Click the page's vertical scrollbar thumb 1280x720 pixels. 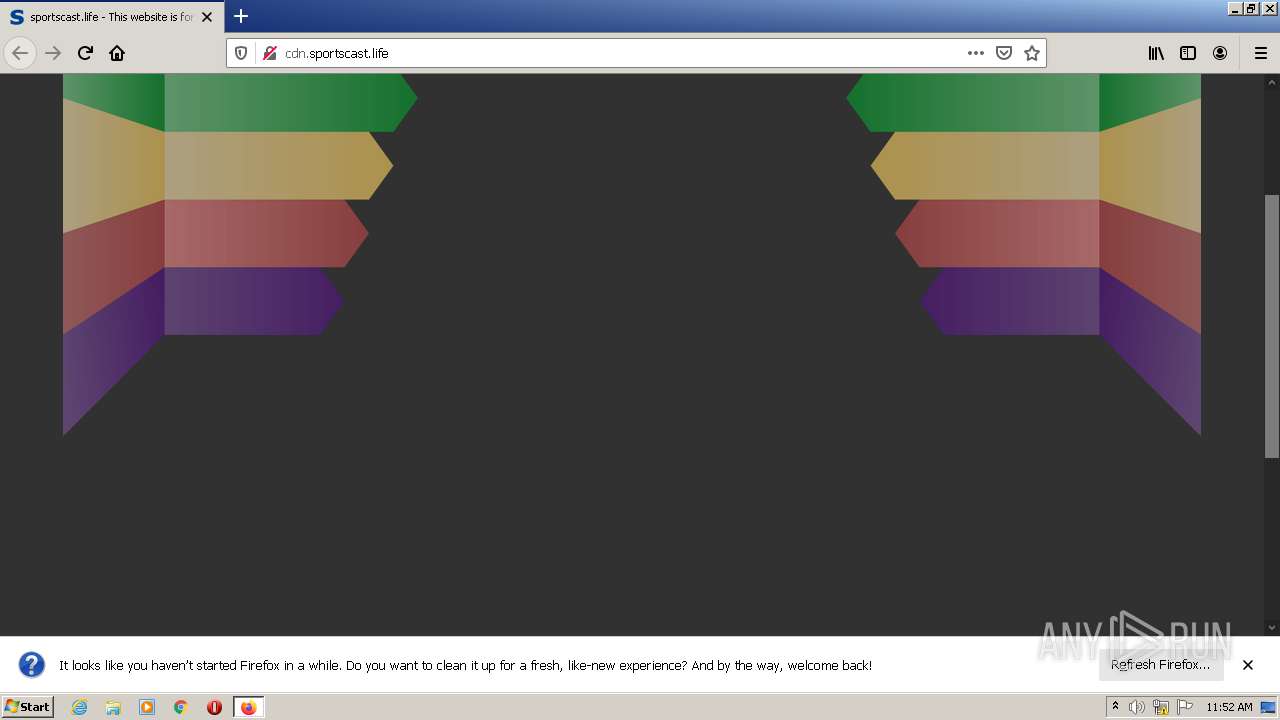1272,326
